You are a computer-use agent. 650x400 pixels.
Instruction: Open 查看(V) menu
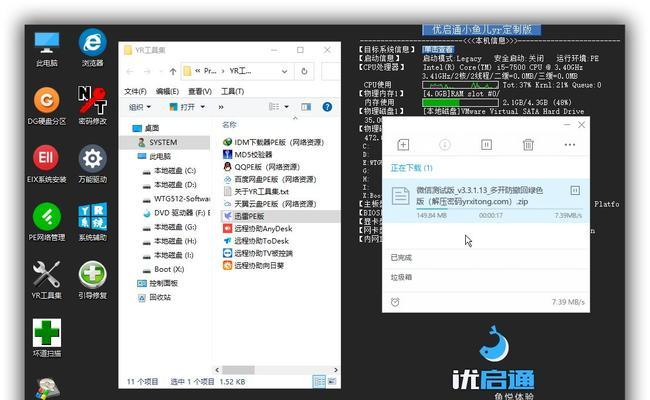click(x=200, y=91)
